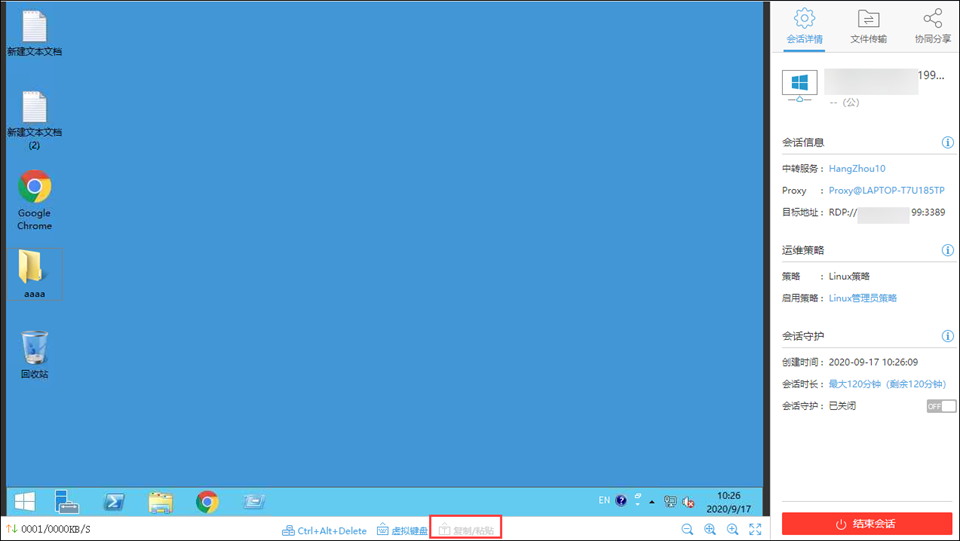Open the 会话详情 tab
The height and width of the screenshot is (541, 960).
pyautogui.click(x=804, y=26)
